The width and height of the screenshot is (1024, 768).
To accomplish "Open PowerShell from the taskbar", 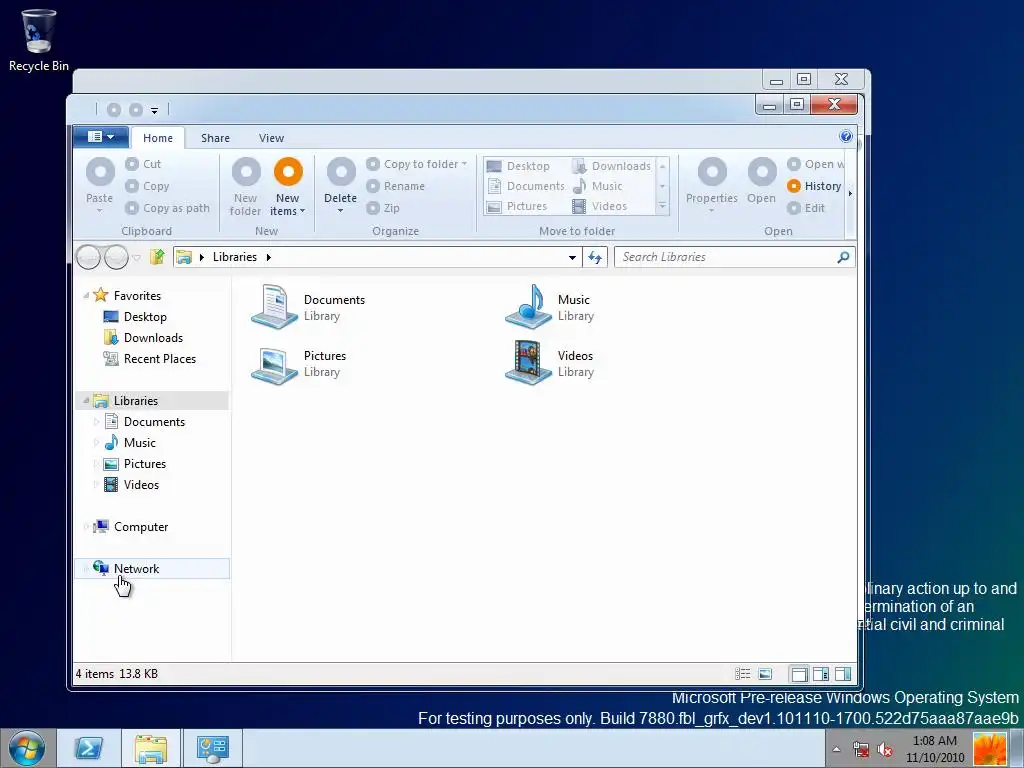I will [x=89, y=748].
